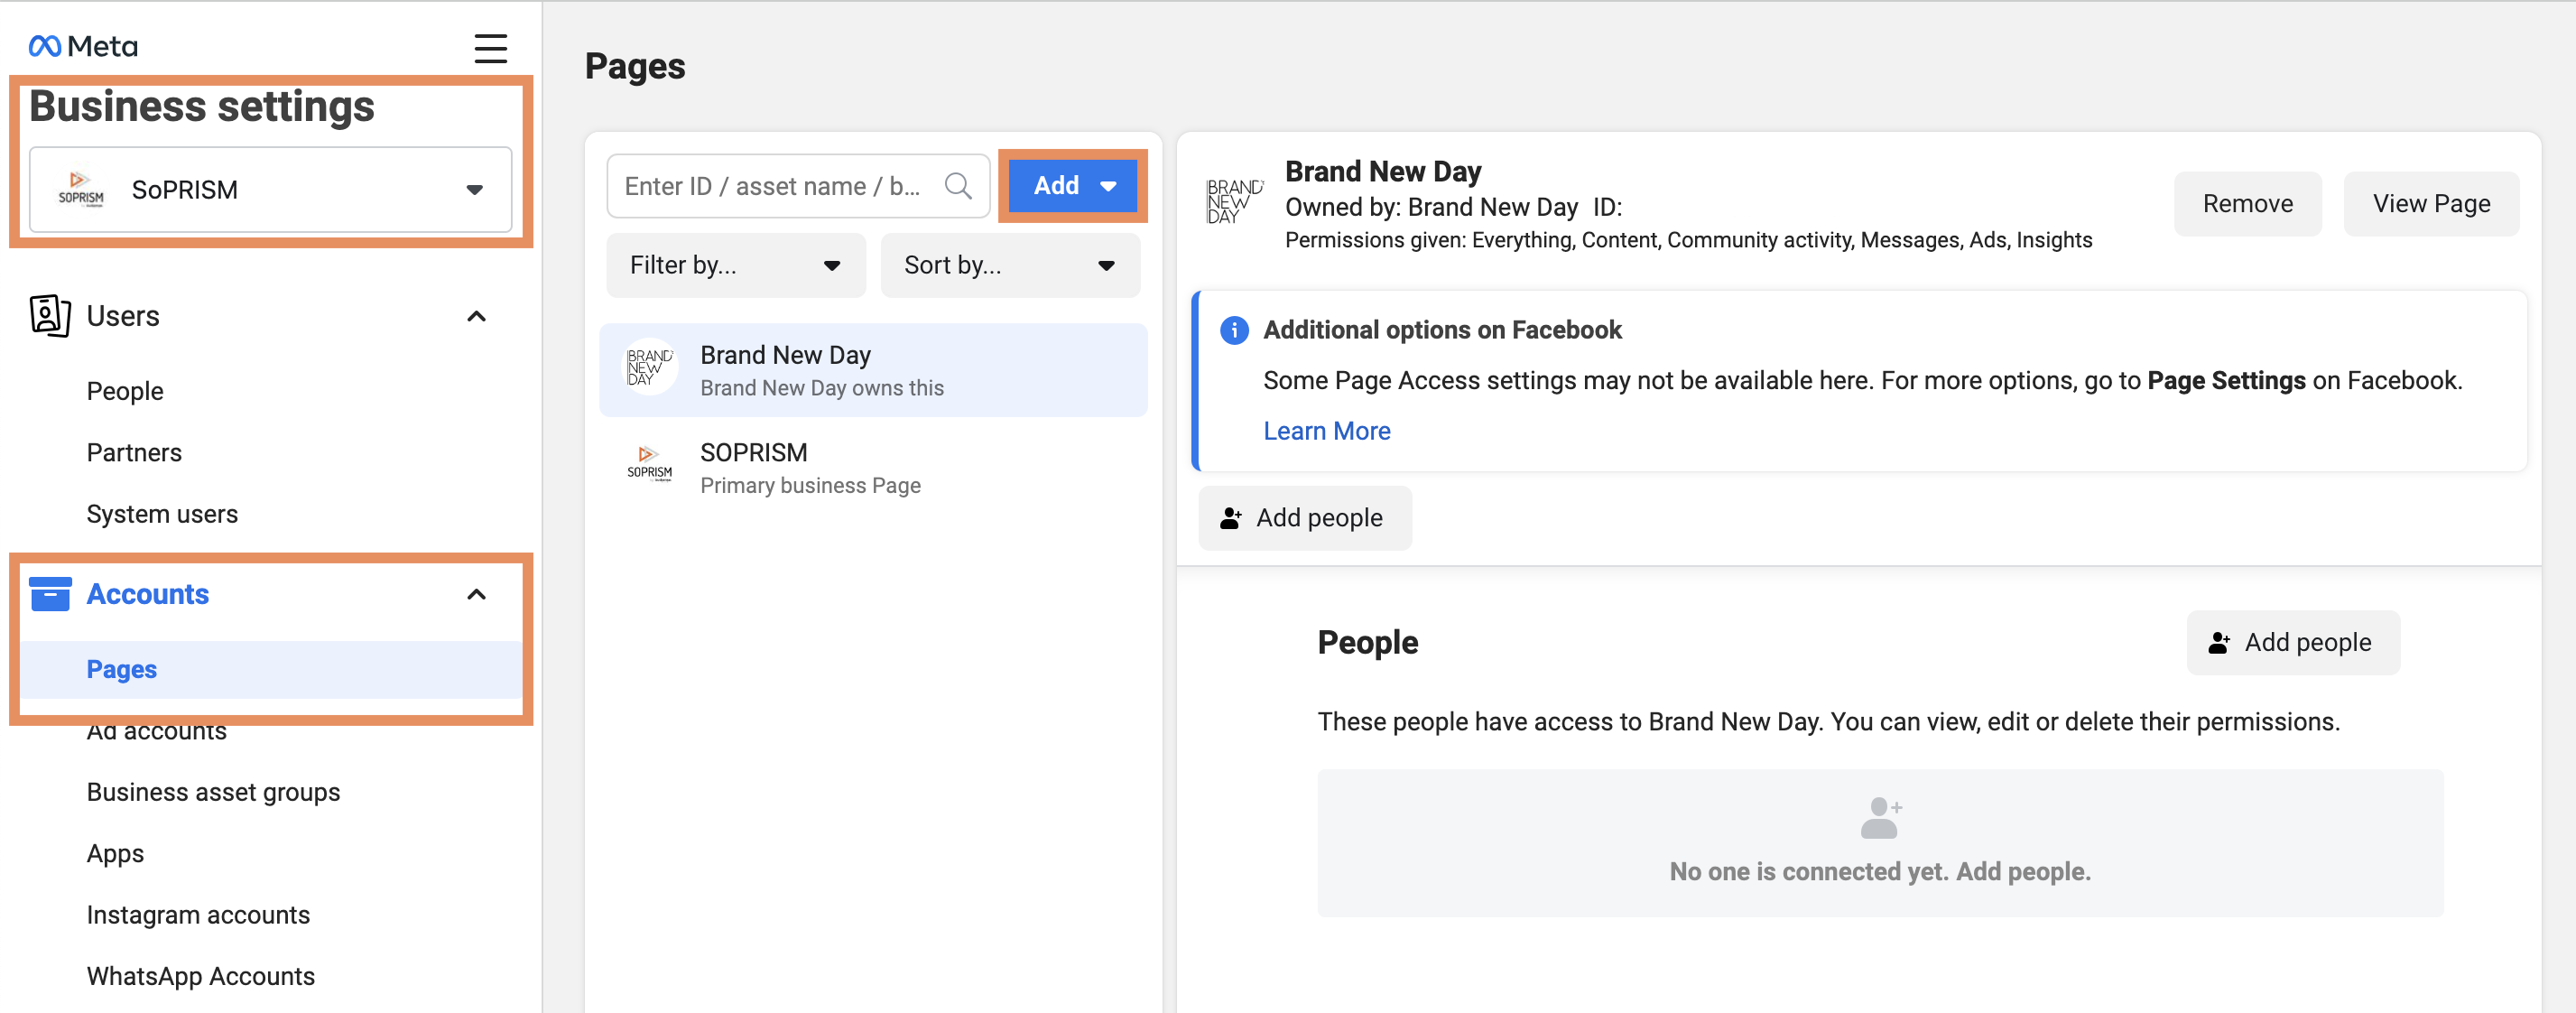Open the SoPRISM business dropdown

pos(270,190)
